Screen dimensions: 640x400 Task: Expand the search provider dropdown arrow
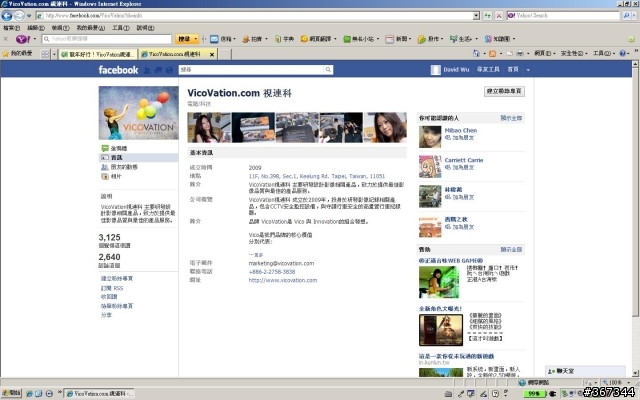tap(634, 16)
